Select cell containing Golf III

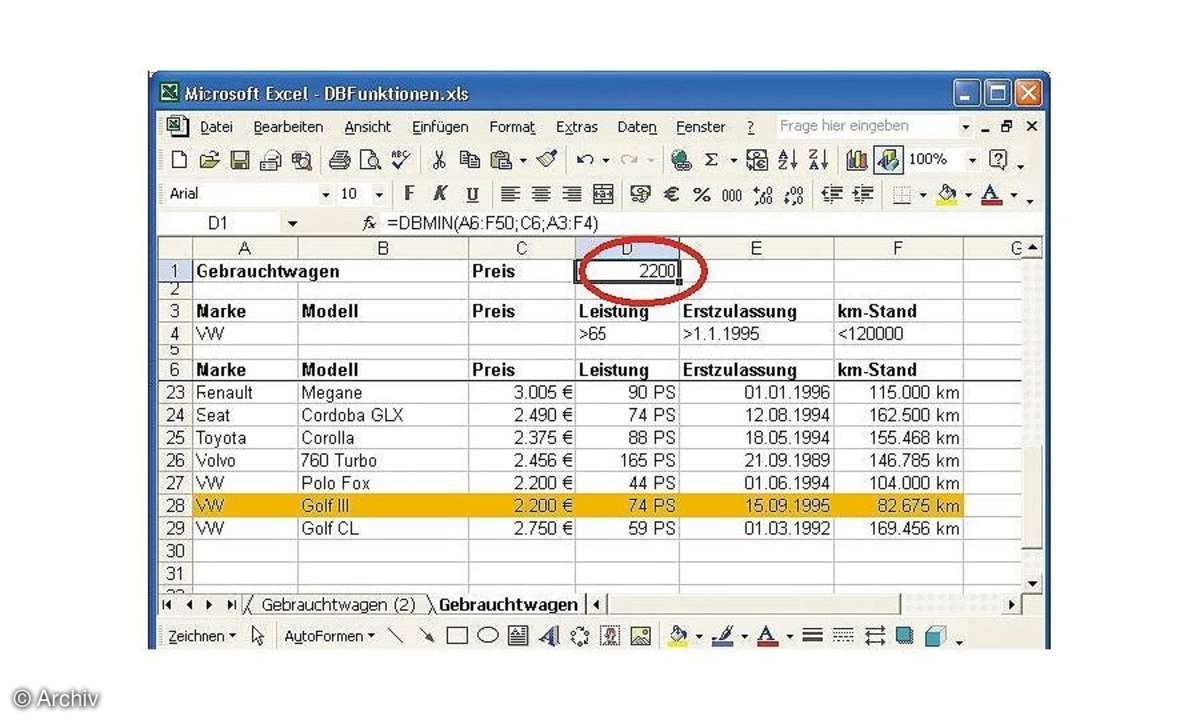pos(383,505)
